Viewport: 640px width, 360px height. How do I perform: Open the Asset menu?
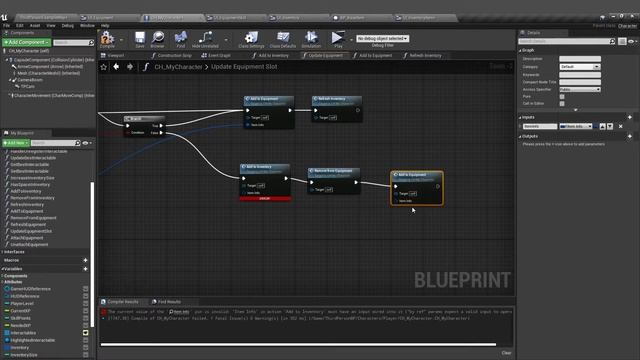point(35,26)
